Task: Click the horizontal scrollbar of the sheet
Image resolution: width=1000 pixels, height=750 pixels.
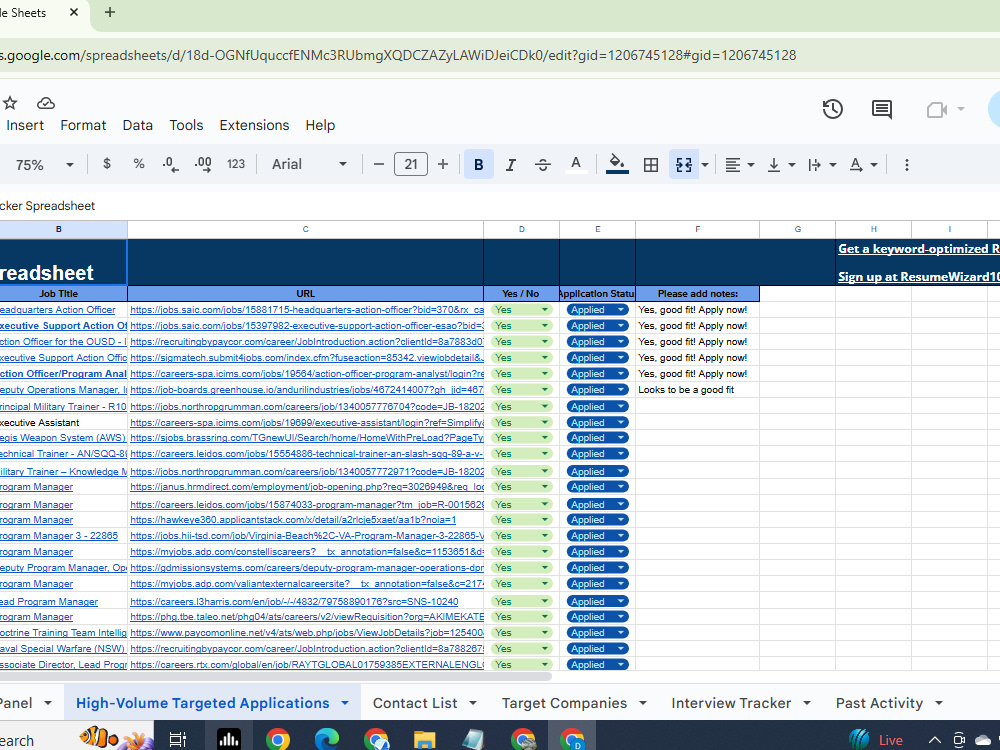Action: click(276, 676)
